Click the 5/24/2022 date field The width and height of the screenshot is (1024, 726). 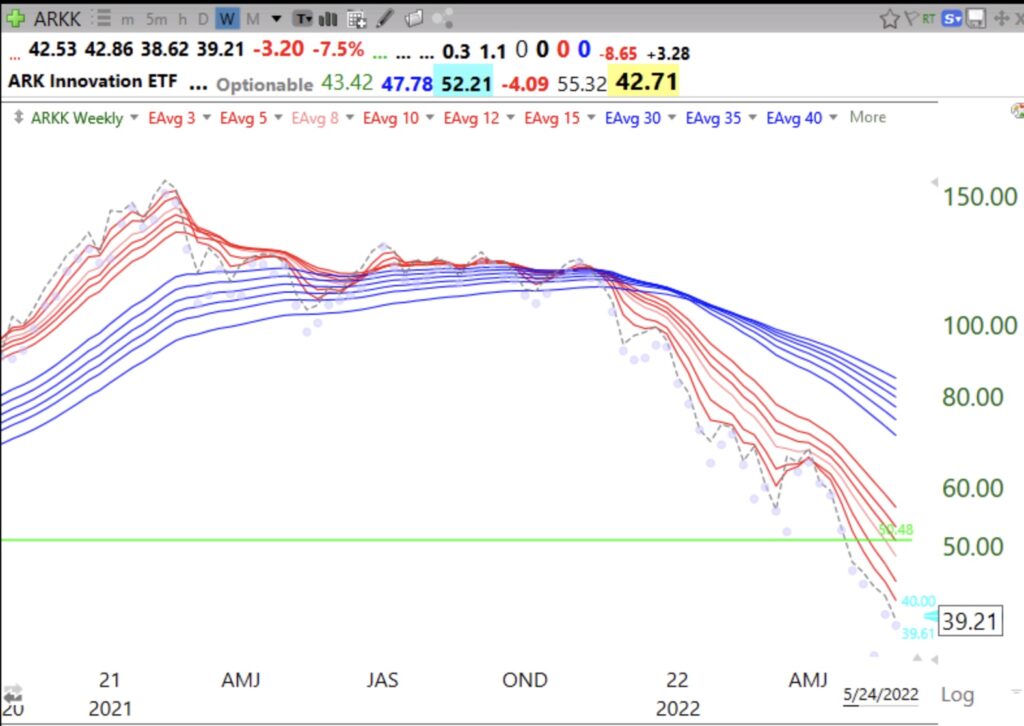pyautogui.click(x=881, y=694)
